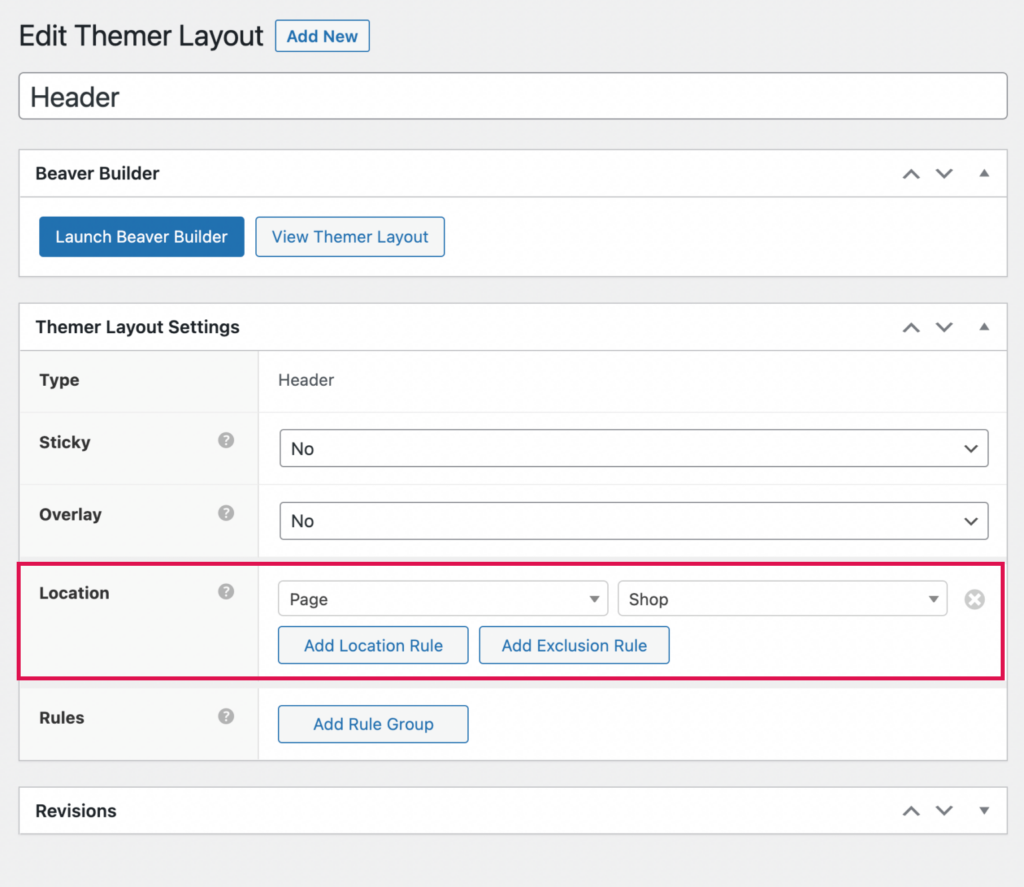
Task: Remove the Page Shop location rule
Action: 974,599
